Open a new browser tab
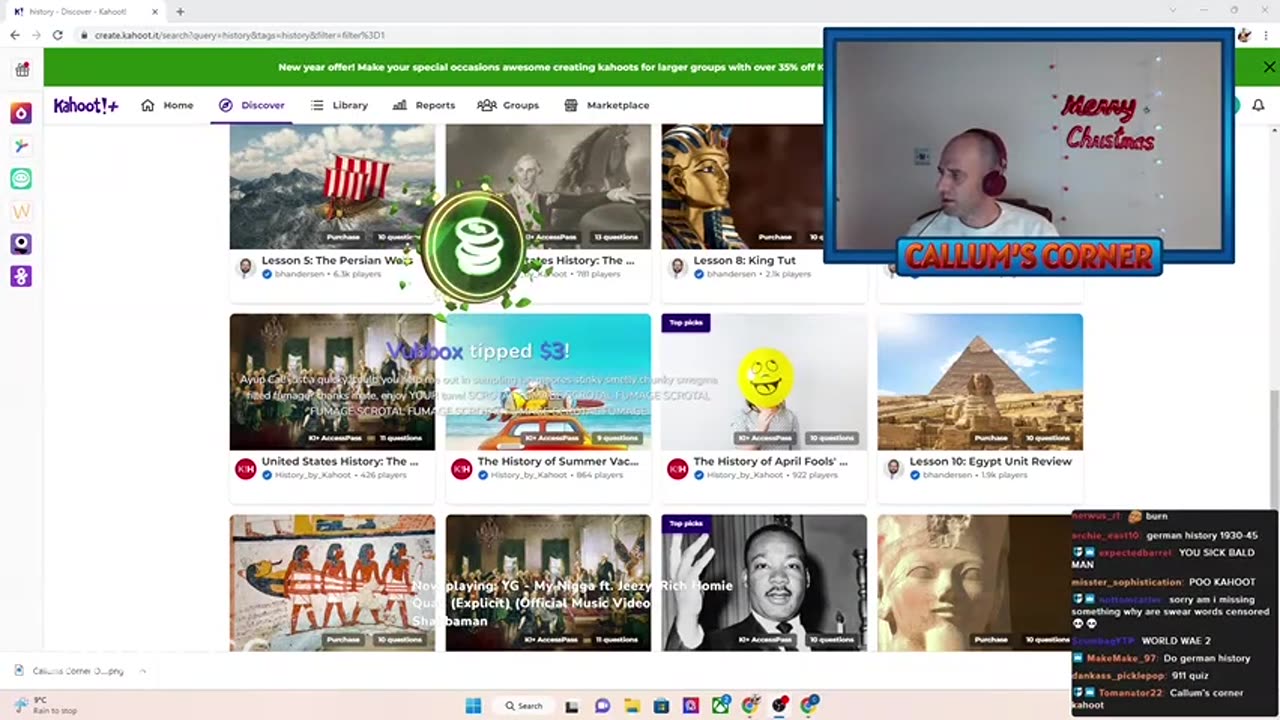Viewport: 1280px width, 720px height. coord(180,12)
